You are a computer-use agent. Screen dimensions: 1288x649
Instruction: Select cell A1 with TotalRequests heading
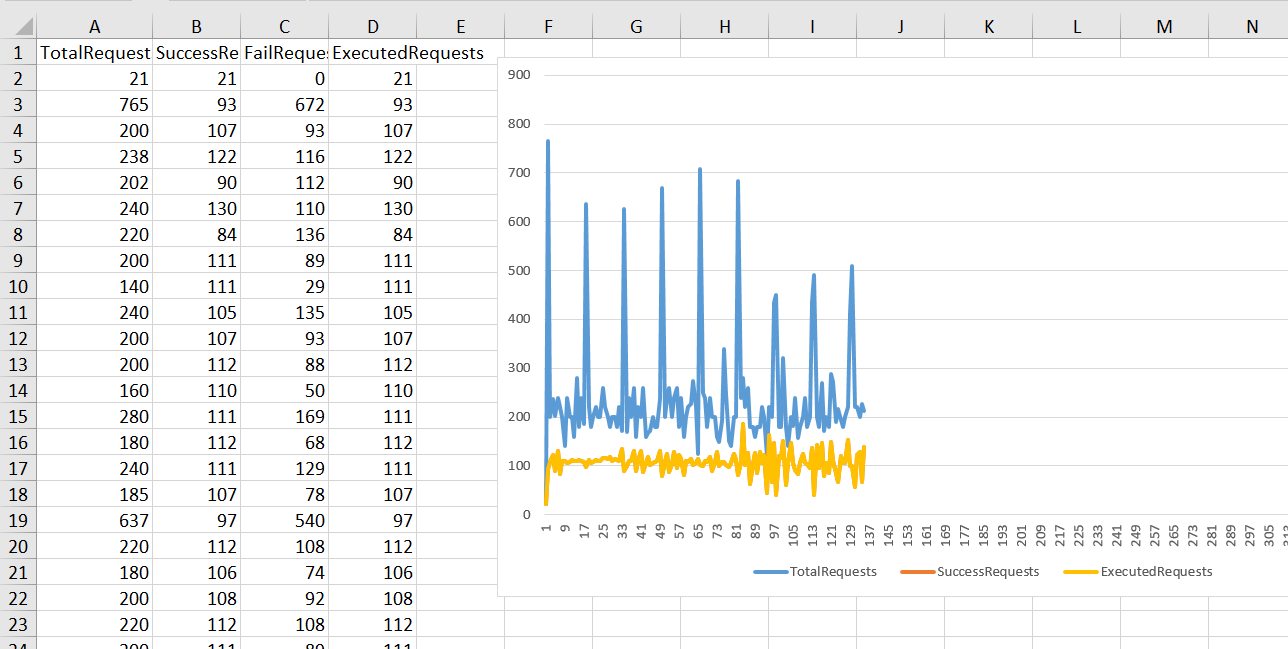95,53
